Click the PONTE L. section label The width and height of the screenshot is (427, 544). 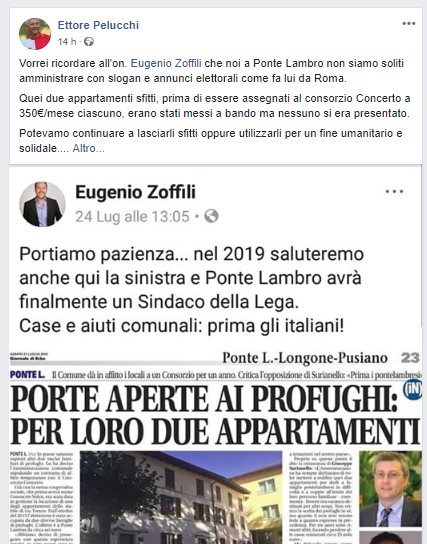coord(28,375)
